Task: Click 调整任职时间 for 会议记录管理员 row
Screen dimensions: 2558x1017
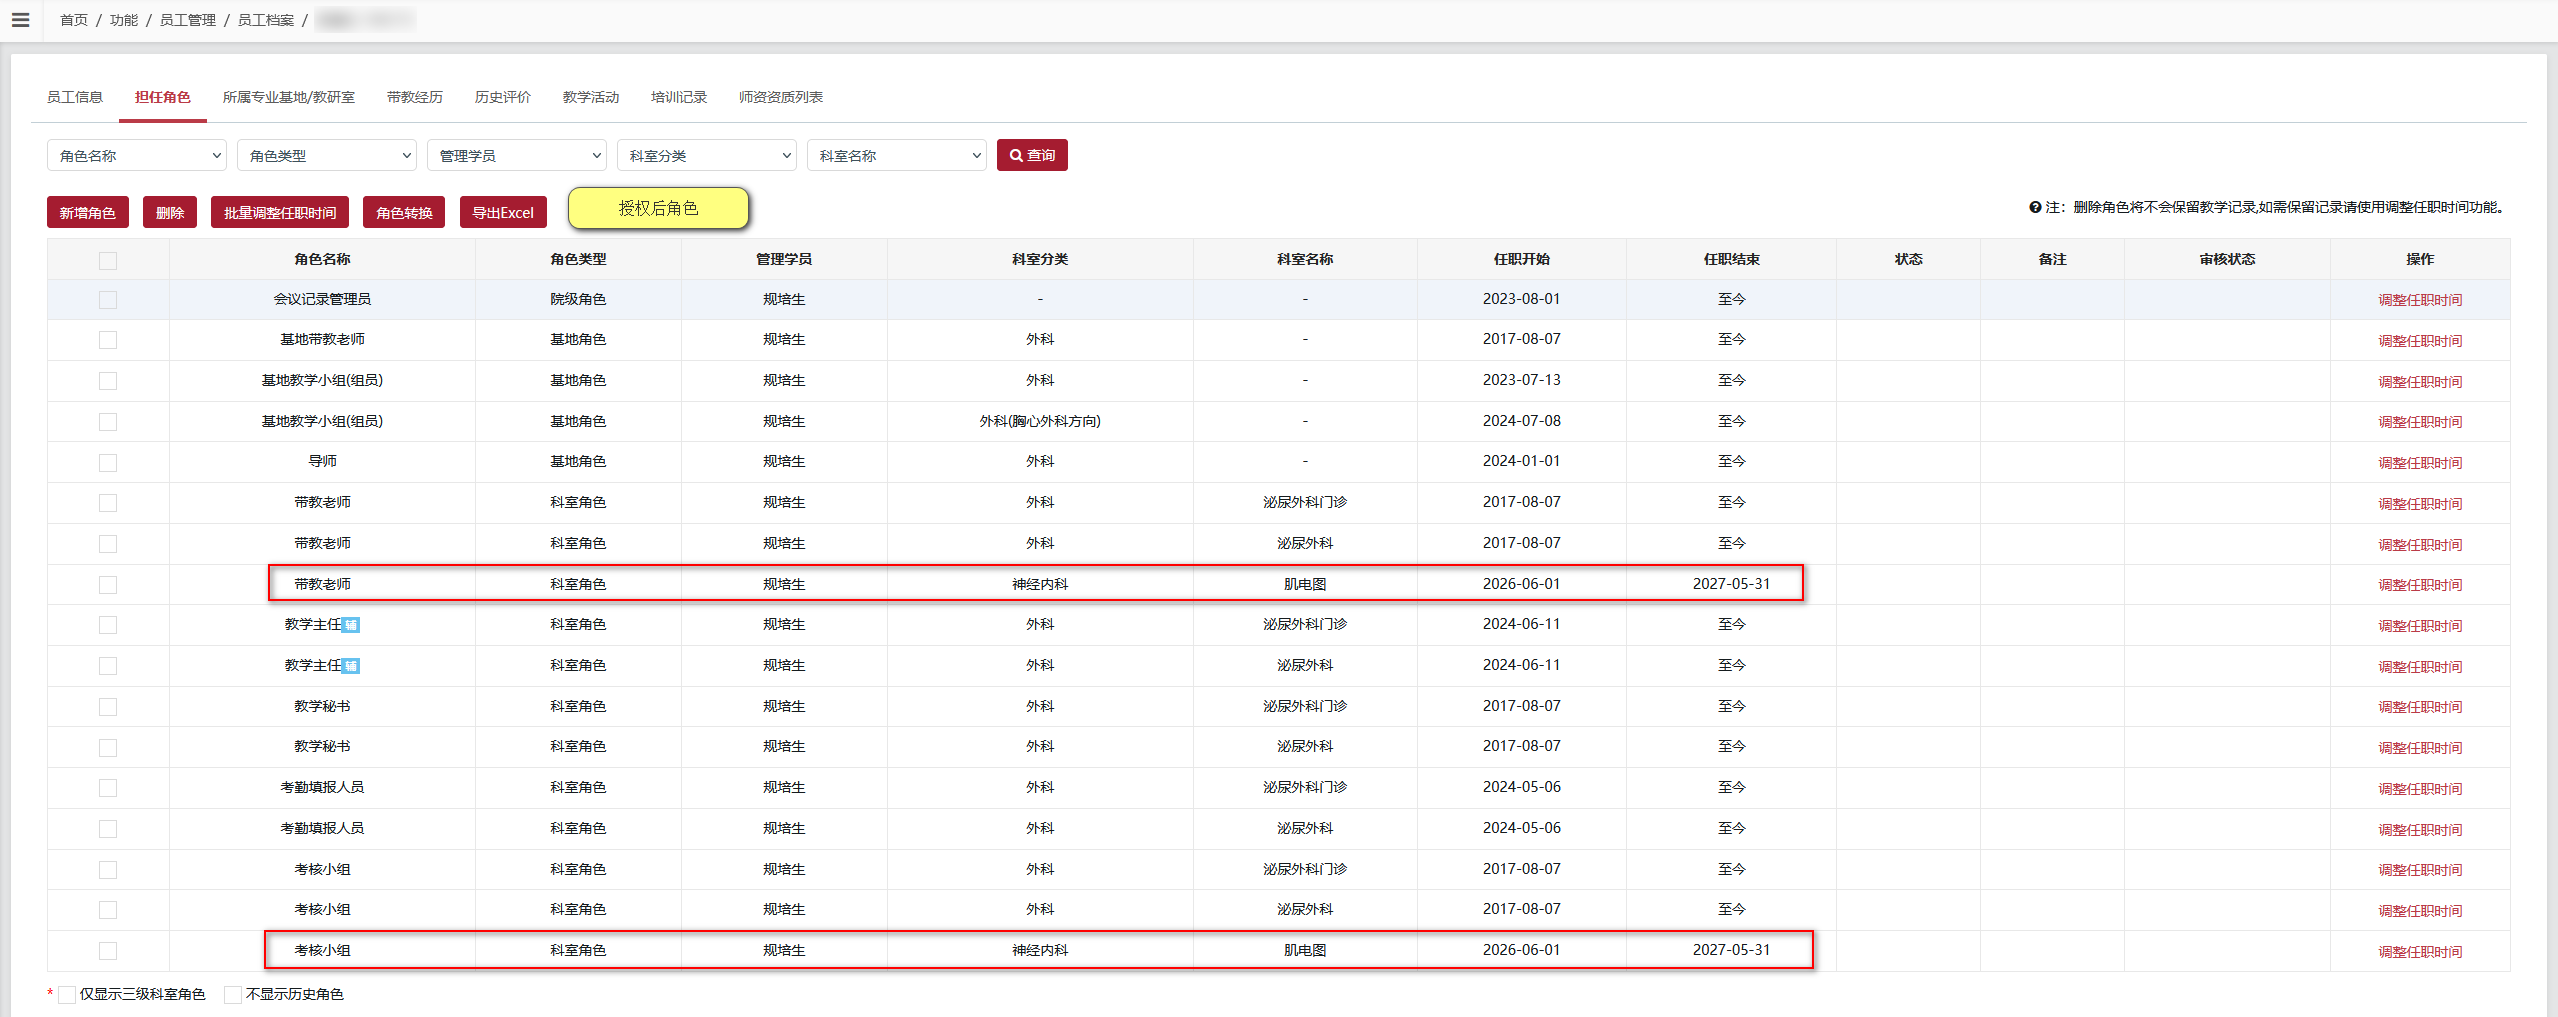Action: [2420, 300]
